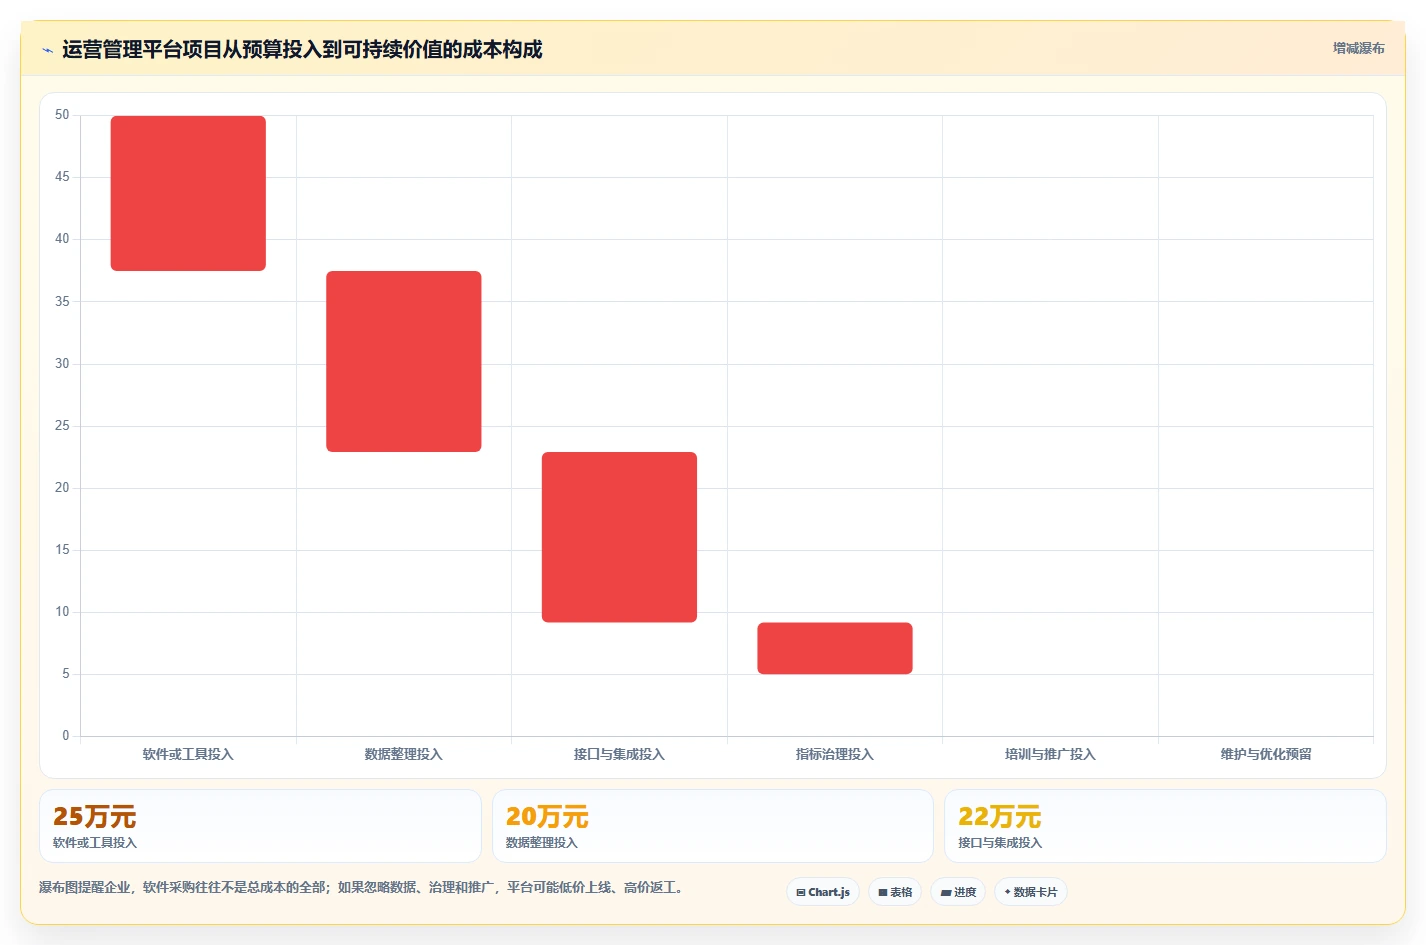Click the 数据卡片 tag chip

[x=1031, y=892]
